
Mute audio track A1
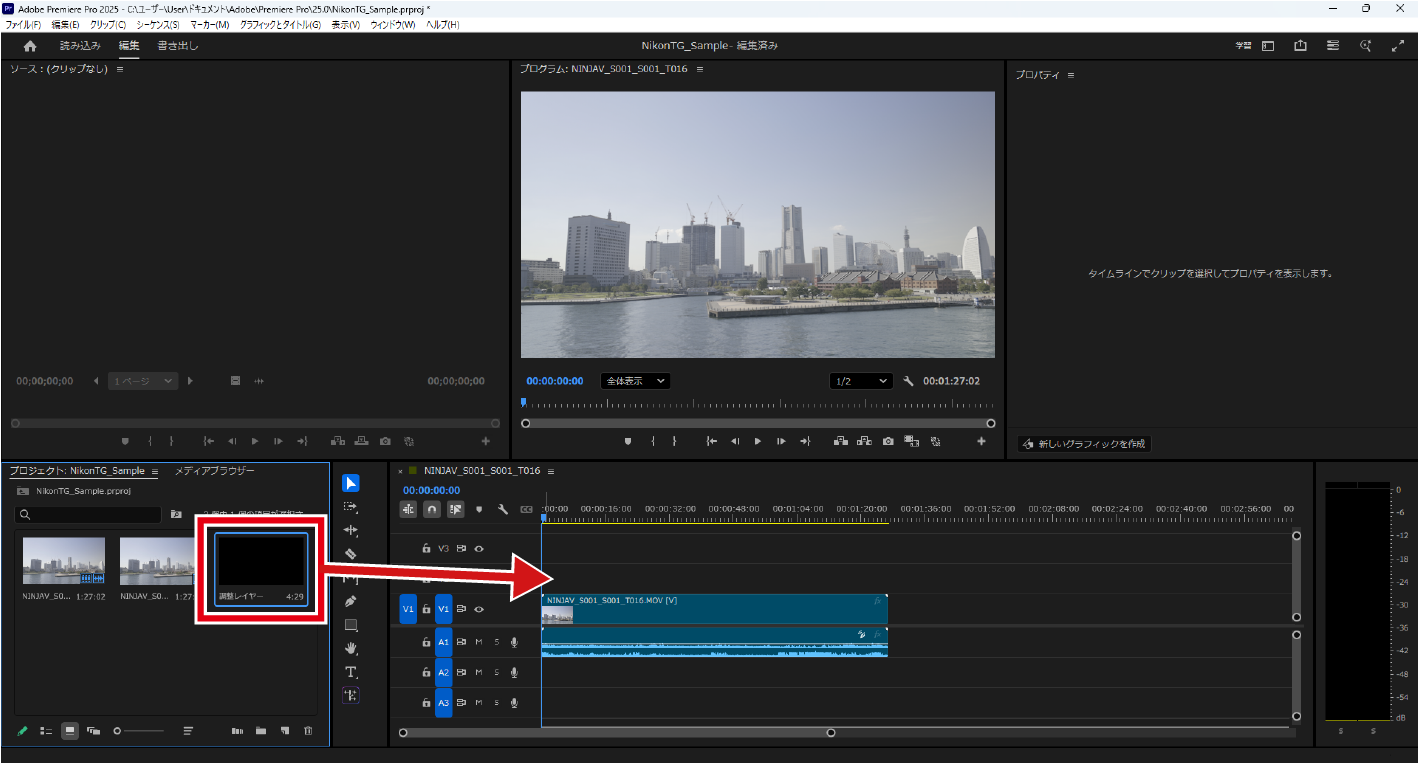coord(479,642)
